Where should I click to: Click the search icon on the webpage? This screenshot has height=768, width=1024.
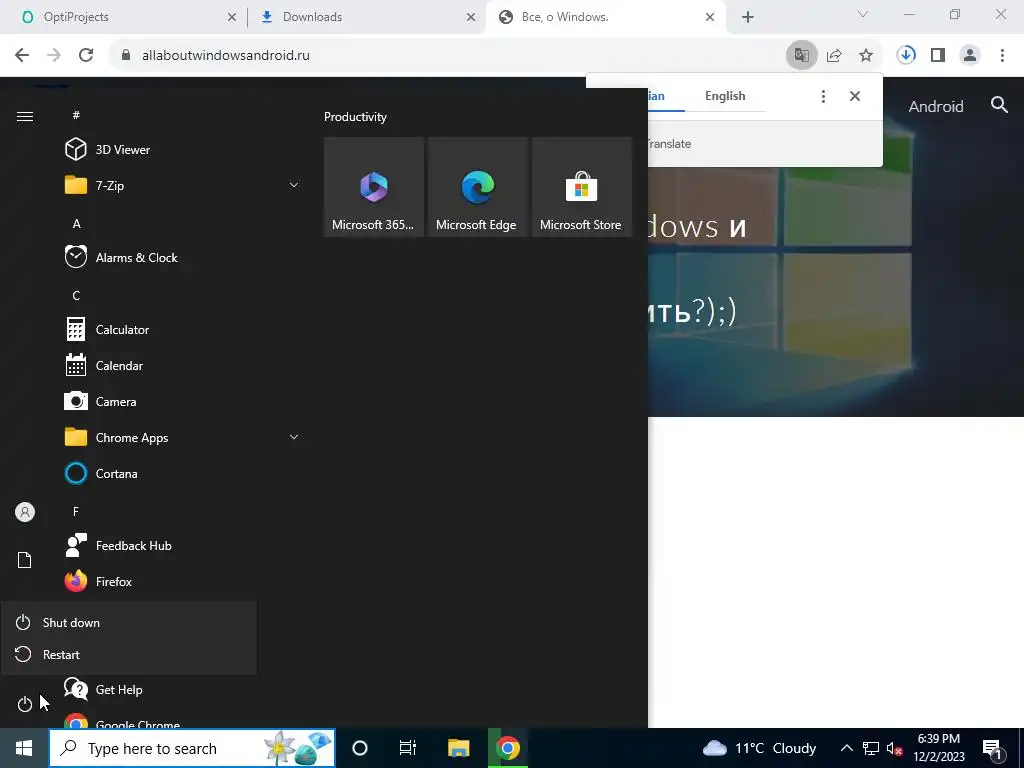click(999, 105)
